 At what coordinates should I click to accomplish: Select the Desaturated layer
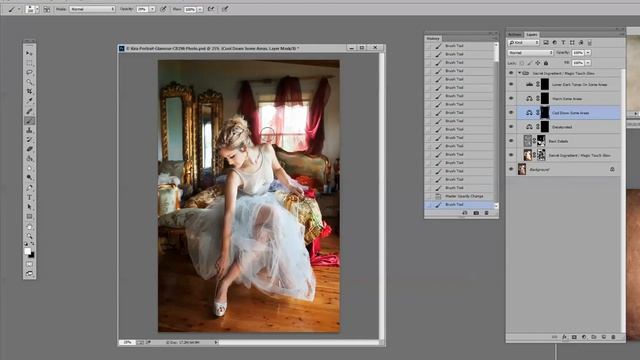[569, 127]
